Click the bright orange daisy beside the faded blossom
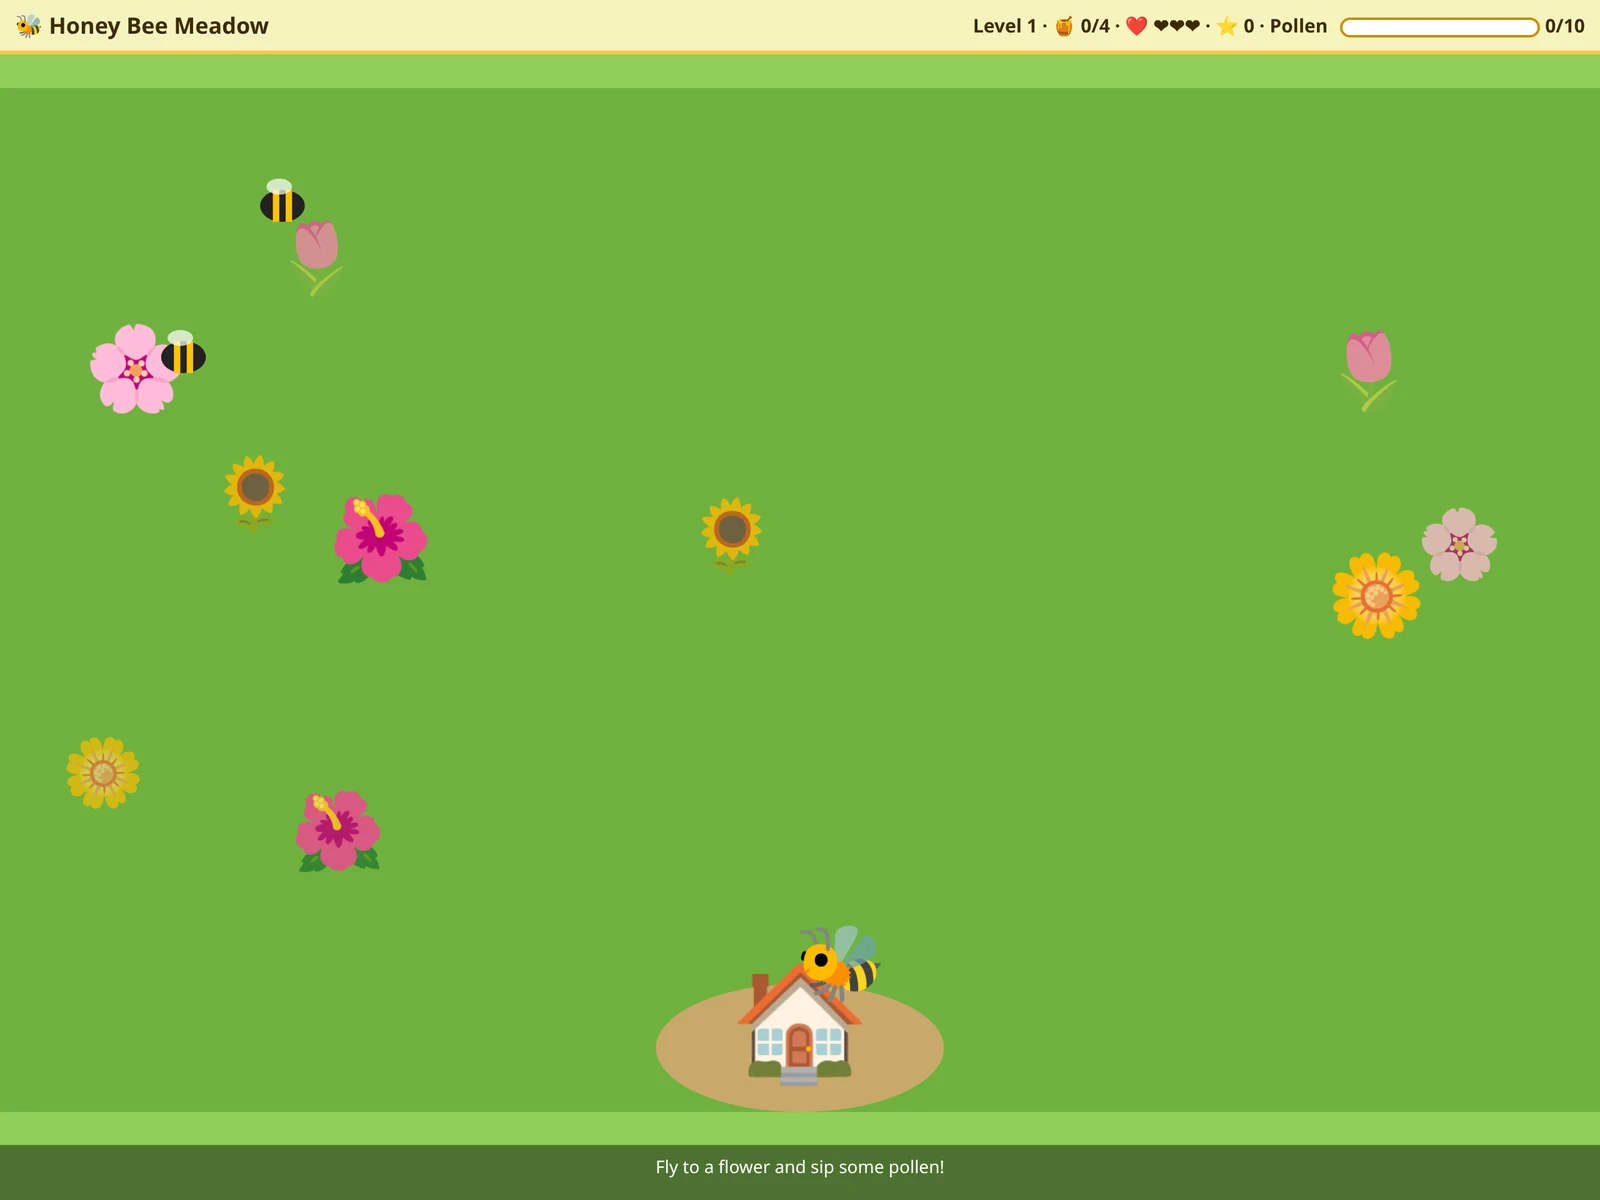1600x1200 pixels. 1376,596
